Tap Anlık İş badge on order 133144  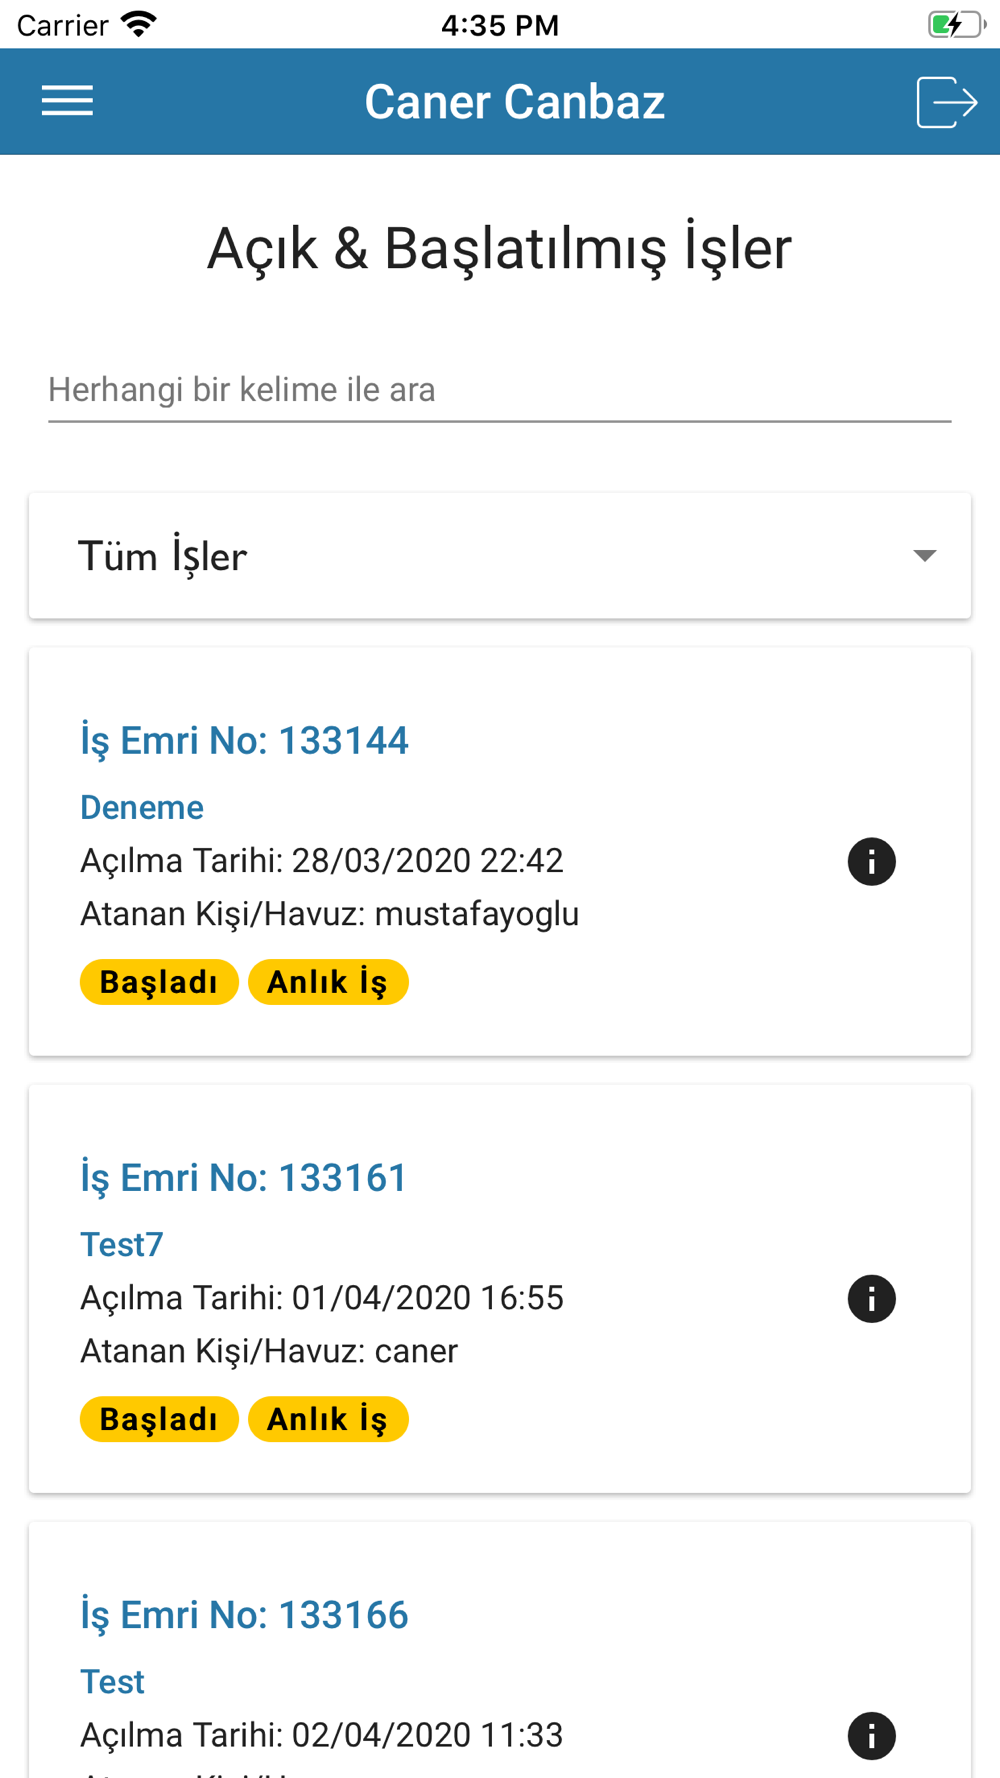pos(328,982)
